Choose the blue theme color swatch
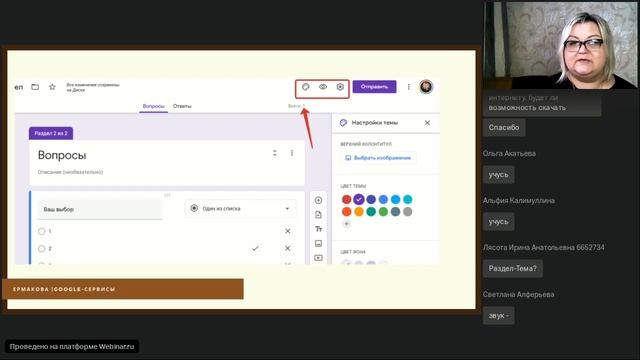640x360 pixels. pos(383,199)
